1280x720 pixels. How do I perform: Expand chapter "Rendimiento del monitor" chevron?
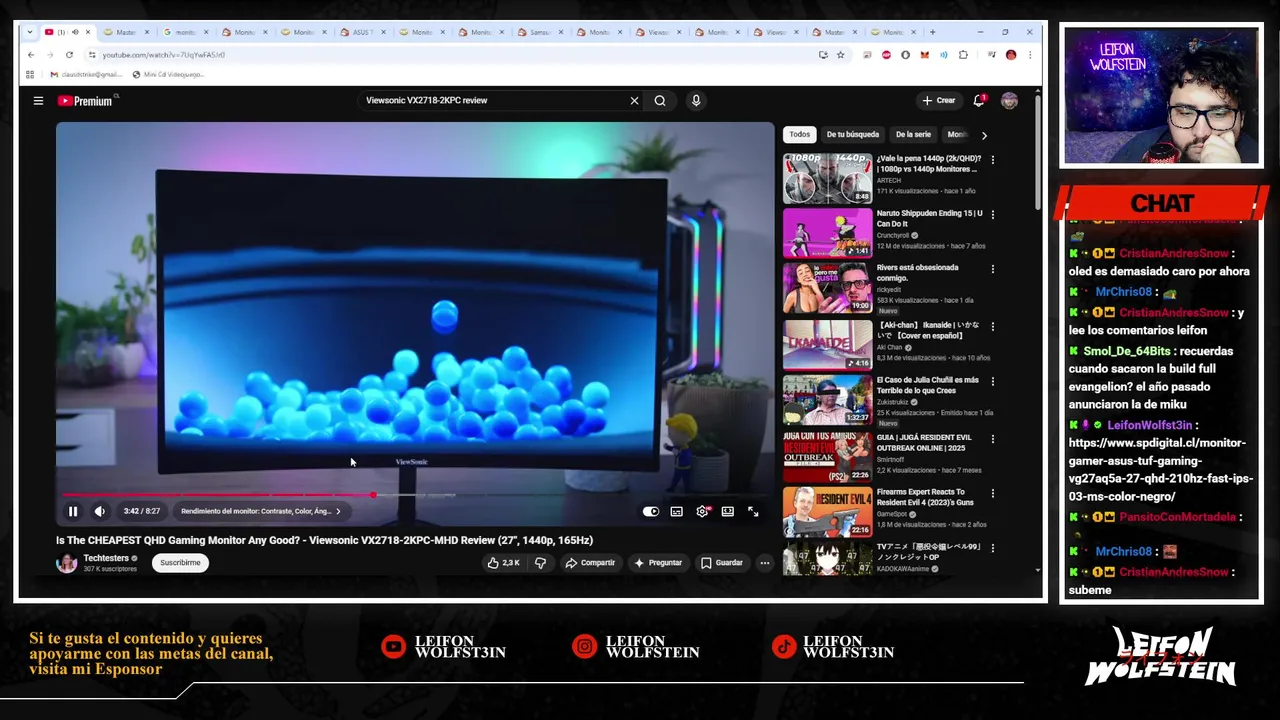tap(338, 511)
